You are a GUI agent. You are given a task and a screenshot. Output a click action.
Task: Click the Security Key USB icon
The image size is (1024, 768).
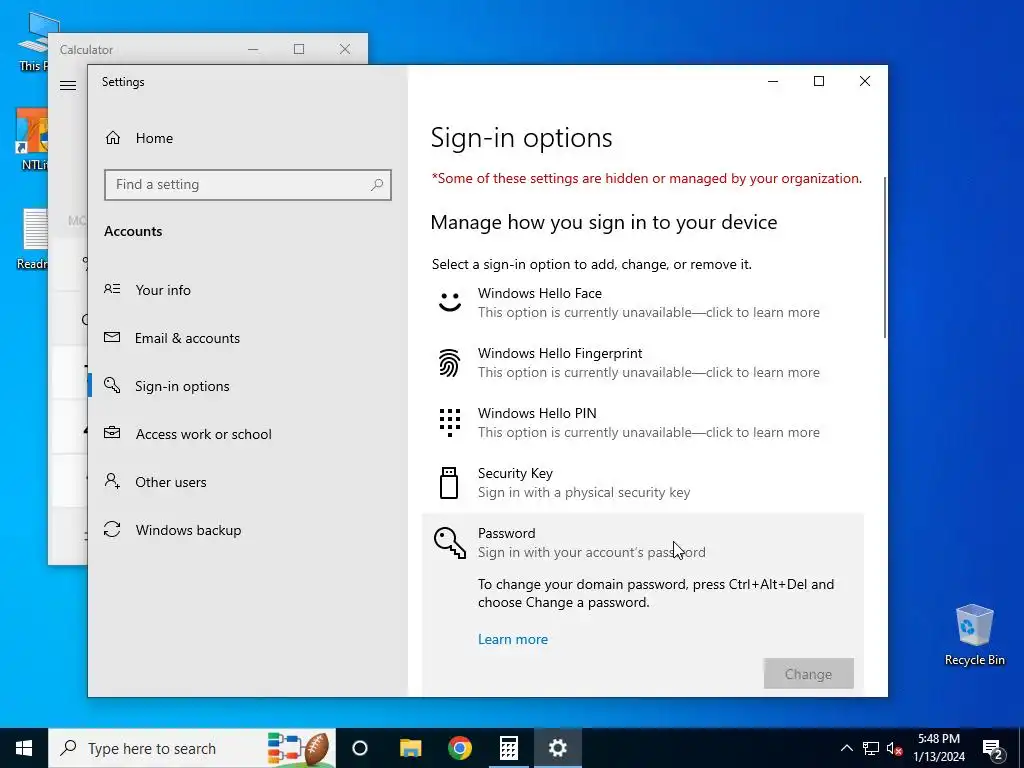pos(449,483)
